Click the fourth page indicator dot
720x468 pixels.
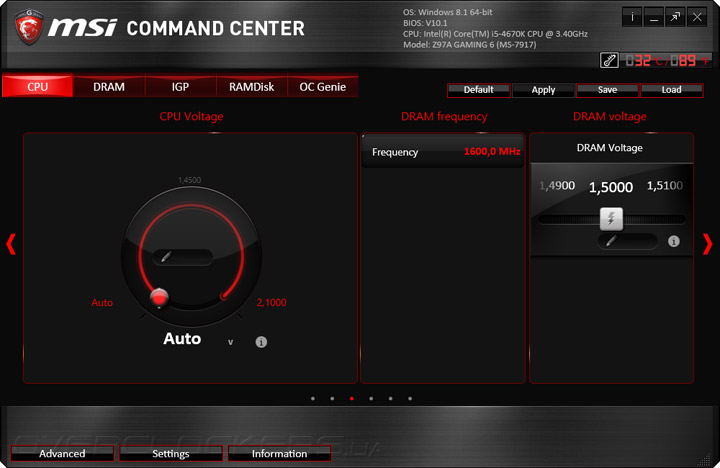pyautogui.click(x=371, y=399)
